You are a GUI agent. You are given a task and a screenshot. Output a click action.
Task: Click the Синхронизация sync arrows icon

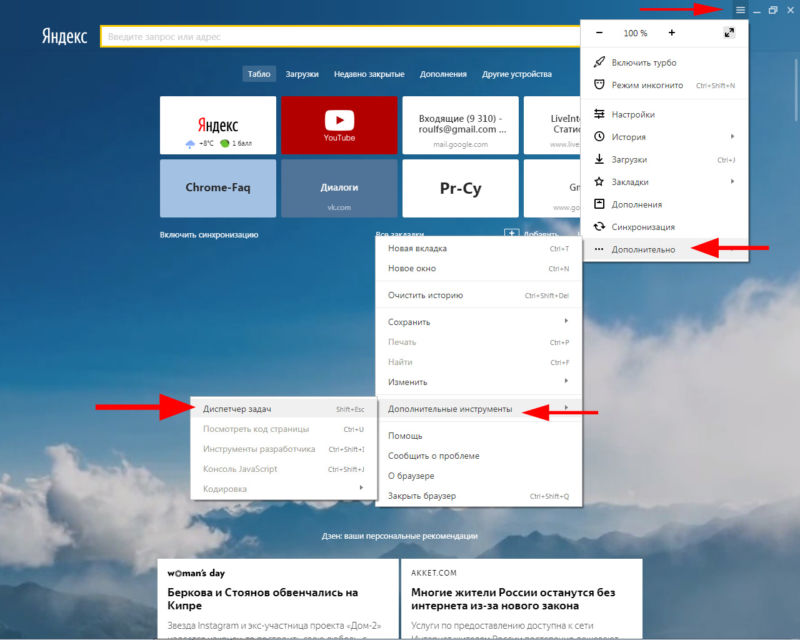coord(599,227)
